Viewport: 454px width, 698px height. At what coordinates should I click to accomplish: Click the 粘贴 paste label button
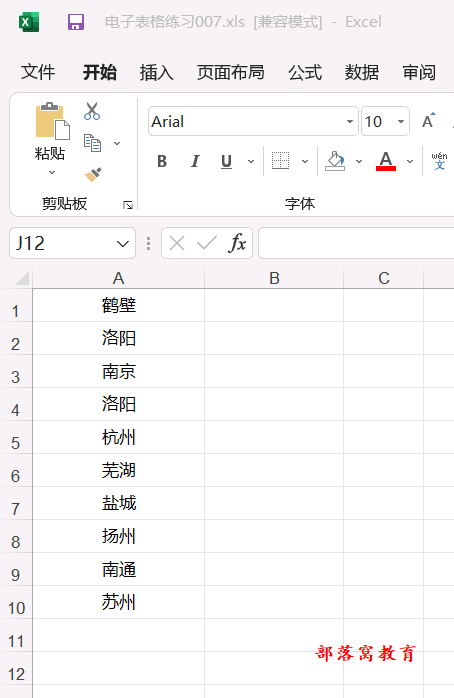50,154
